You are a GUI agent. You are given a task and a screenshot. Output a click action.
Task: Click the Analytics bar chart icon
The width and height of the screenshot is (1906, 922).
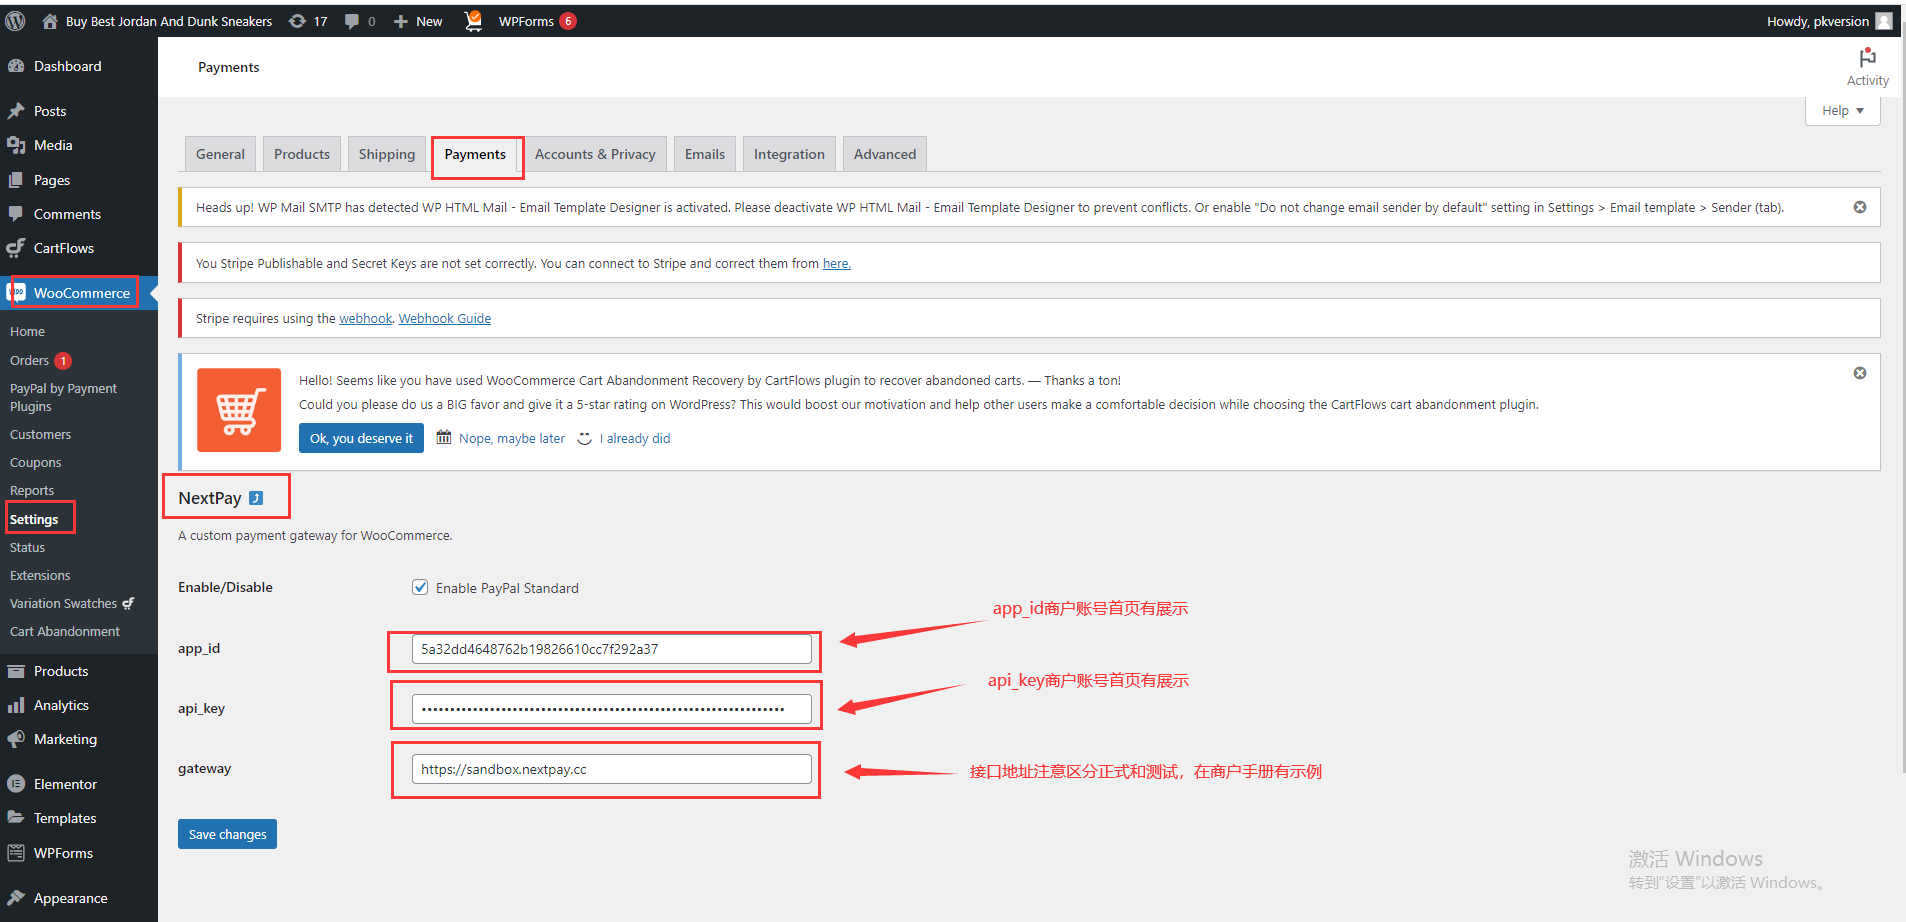(x=16, y=705)
